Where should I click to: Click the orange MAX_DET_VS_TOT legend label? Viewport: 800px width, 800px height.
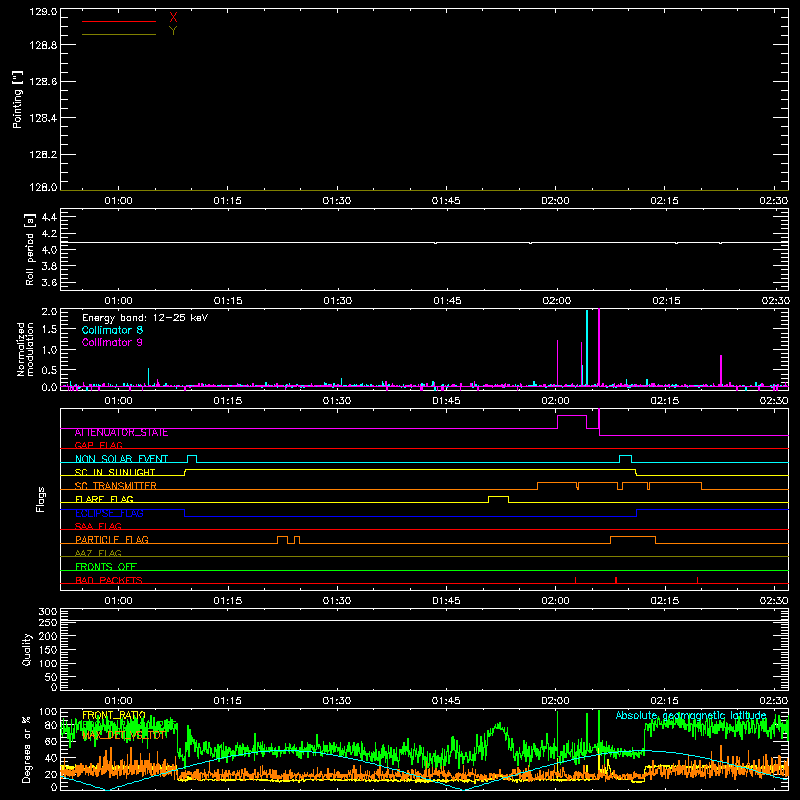[124, 736]
